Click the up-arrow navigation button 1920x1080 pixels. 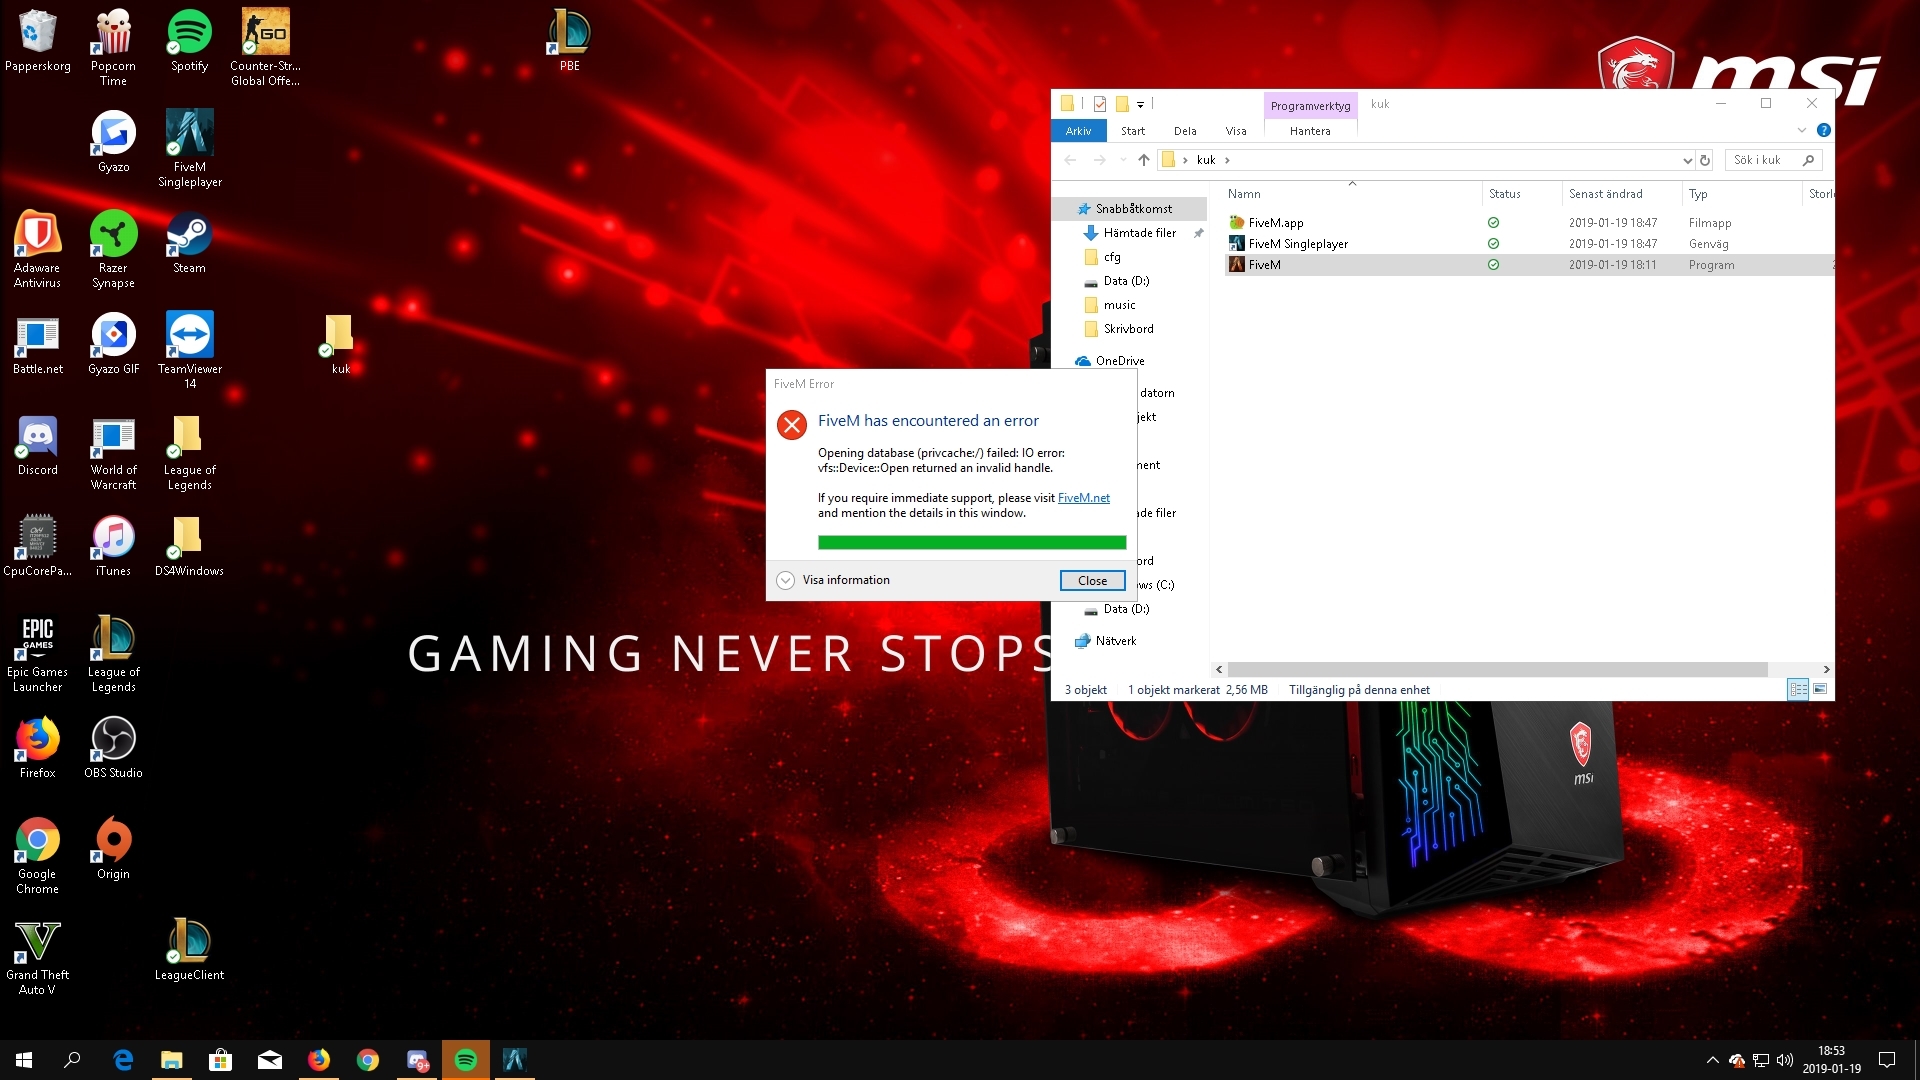(1143, 160)
